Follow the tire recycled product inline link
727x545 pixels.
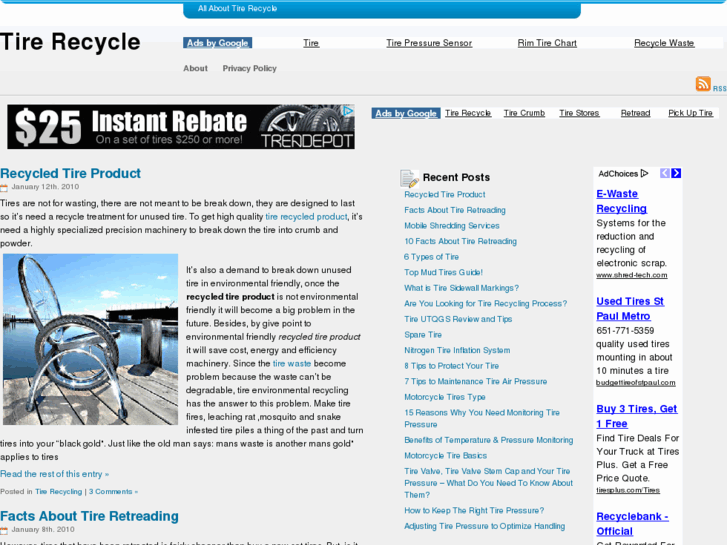tap(306, 217)
